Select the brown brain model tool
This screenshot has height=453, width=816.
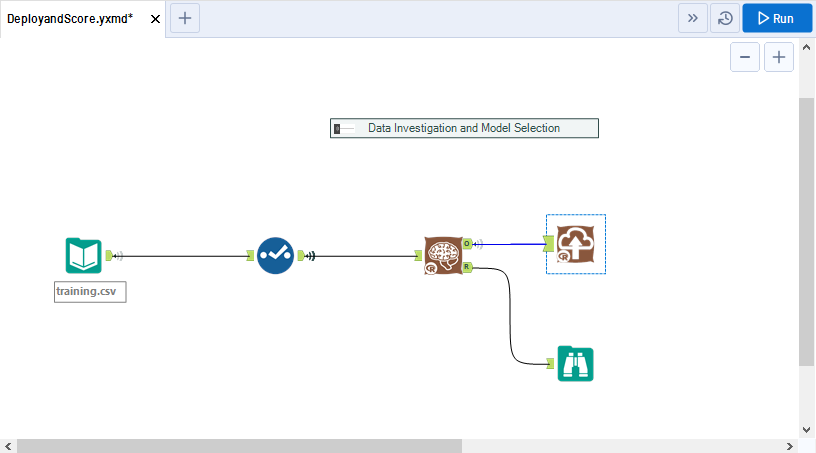(x=442, y=256)
